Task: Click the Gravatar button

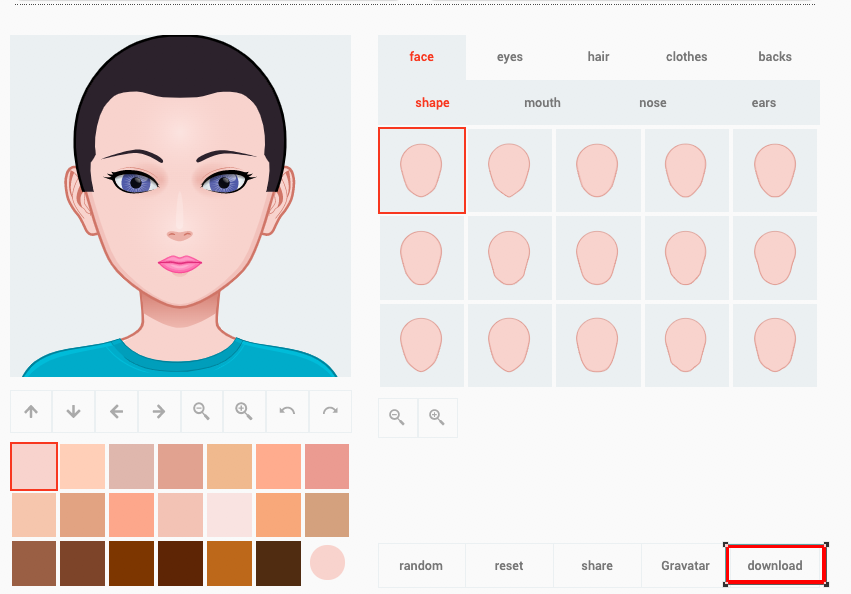Action: 685,566
